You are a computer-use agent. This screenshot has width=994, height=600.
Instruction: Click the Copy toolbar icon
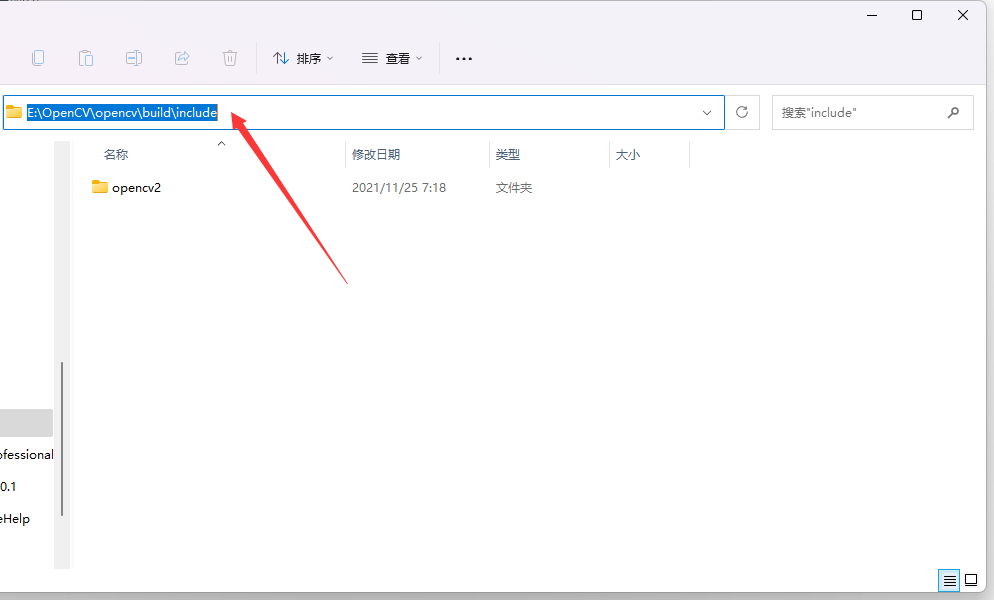(x=38, y=58)
